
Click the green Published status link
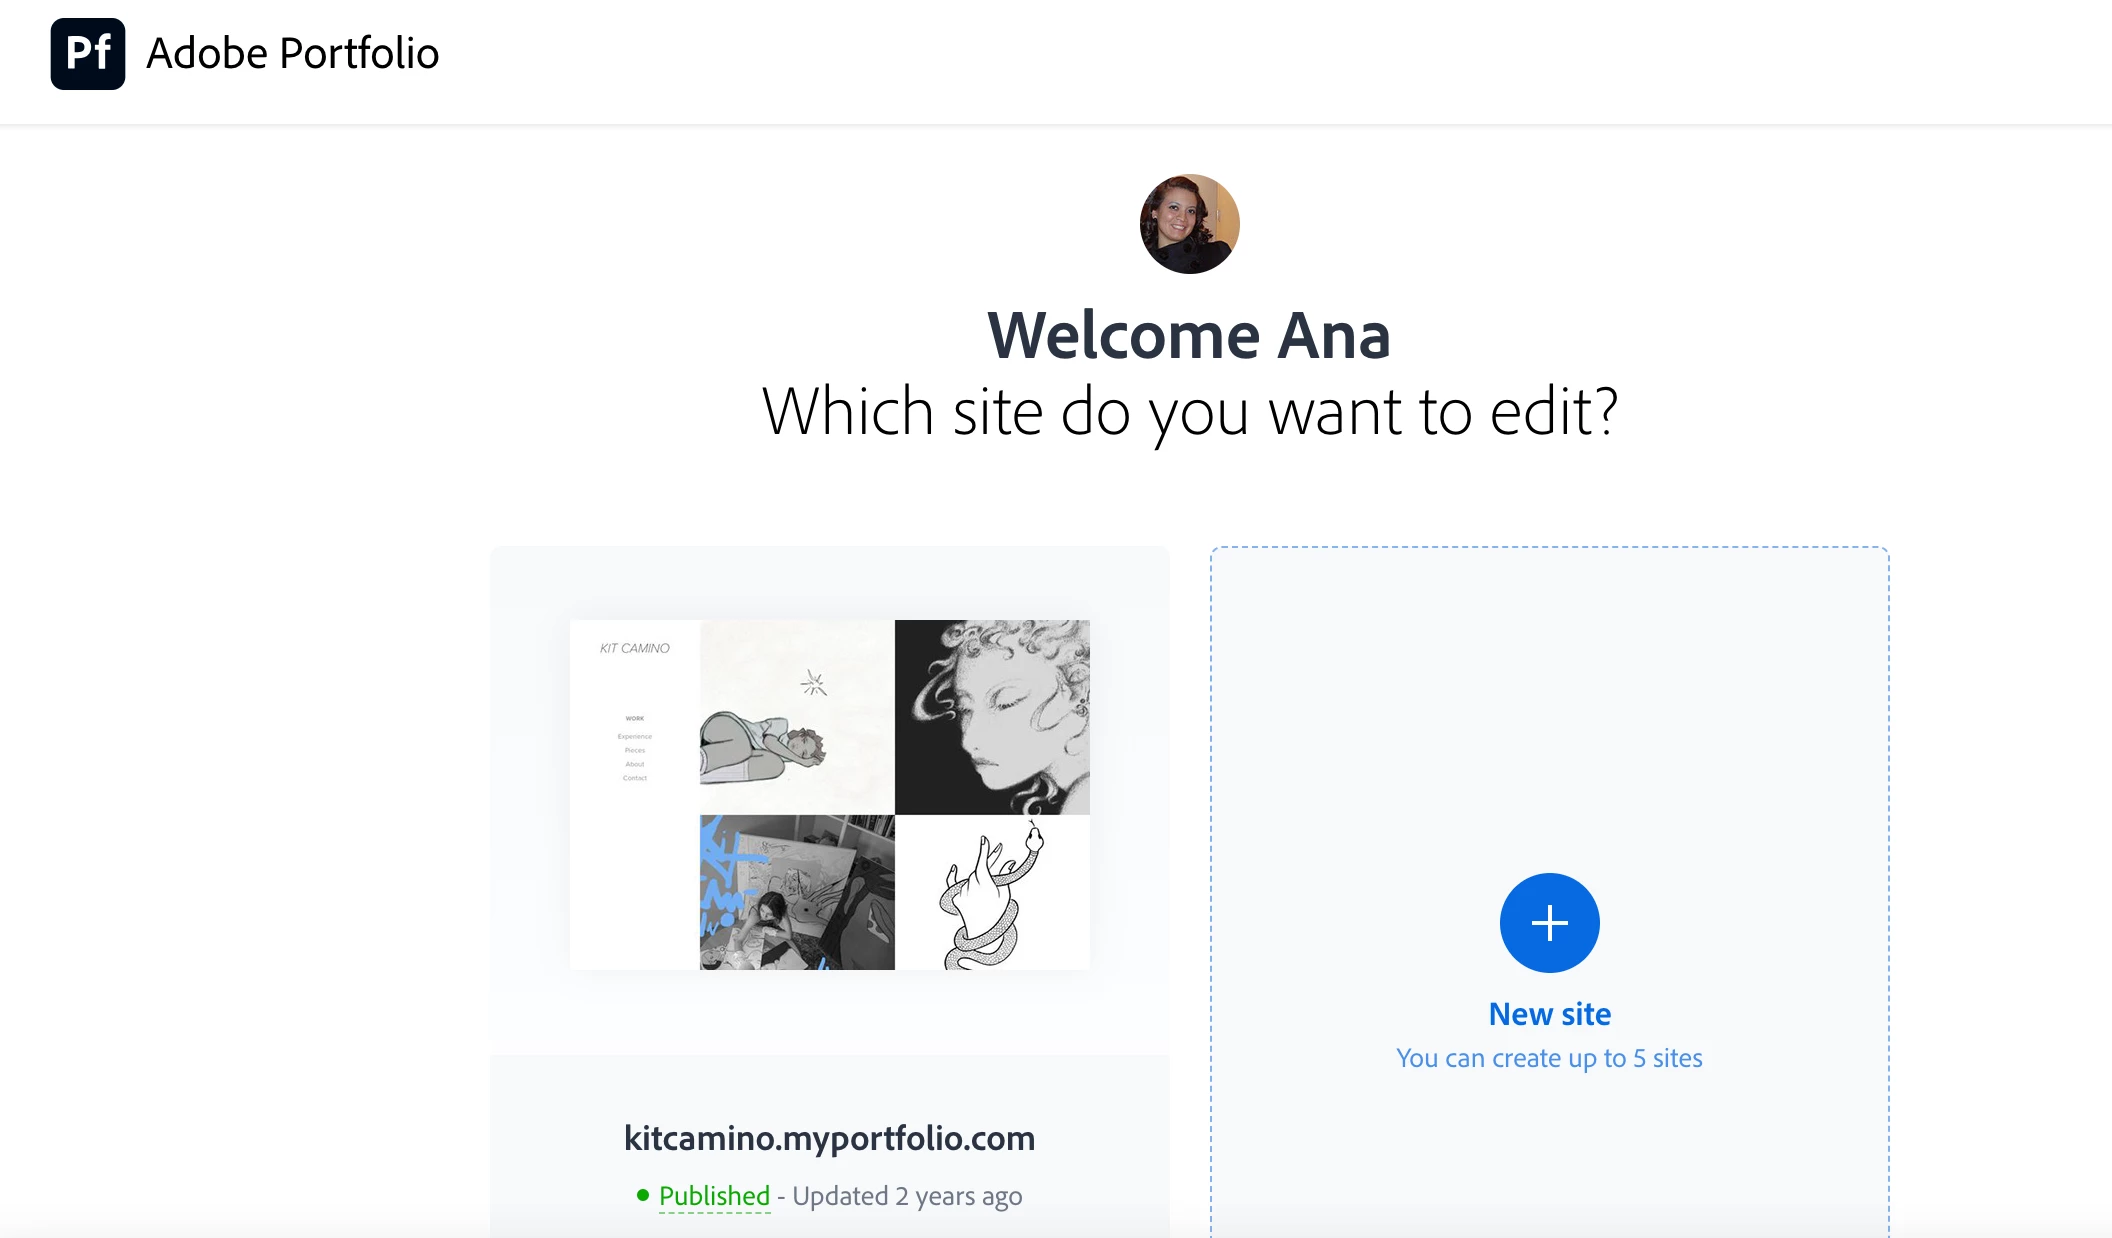tap(714, 1196)
